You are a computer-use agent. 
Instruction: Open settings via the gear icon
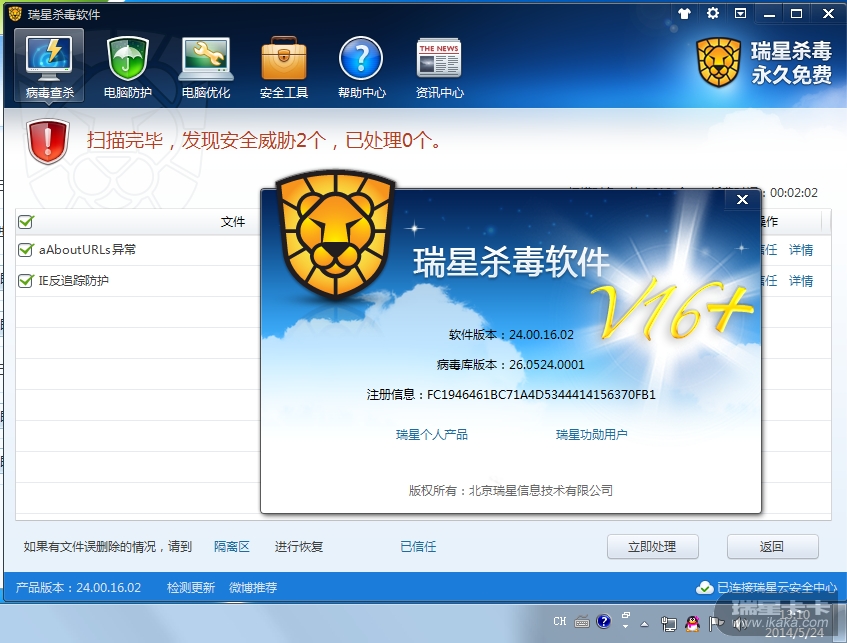pyautogui.click(x=712, y=13)
